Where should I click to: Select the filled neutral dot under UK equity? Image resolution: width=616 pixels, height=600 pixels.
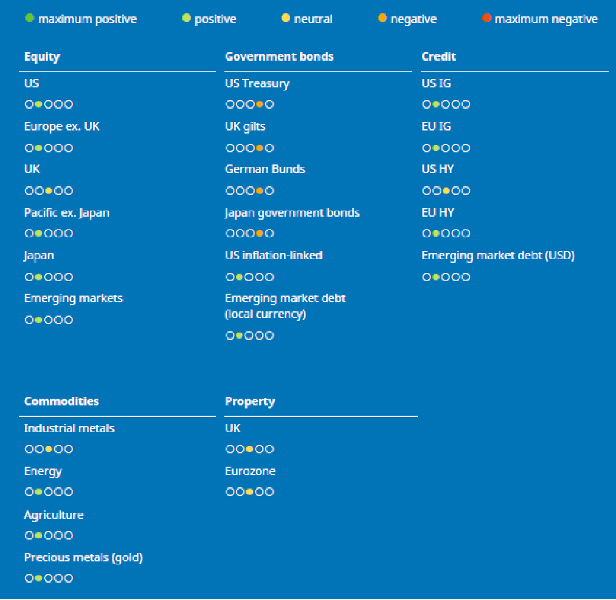pos(49,190)
